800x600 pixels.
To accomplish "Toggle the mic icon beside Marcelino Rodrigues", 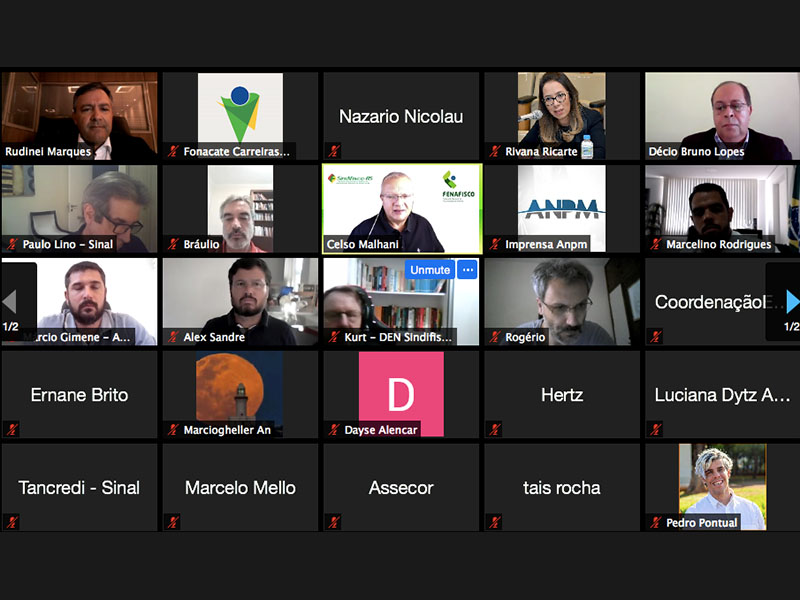I will coord(656,244).
